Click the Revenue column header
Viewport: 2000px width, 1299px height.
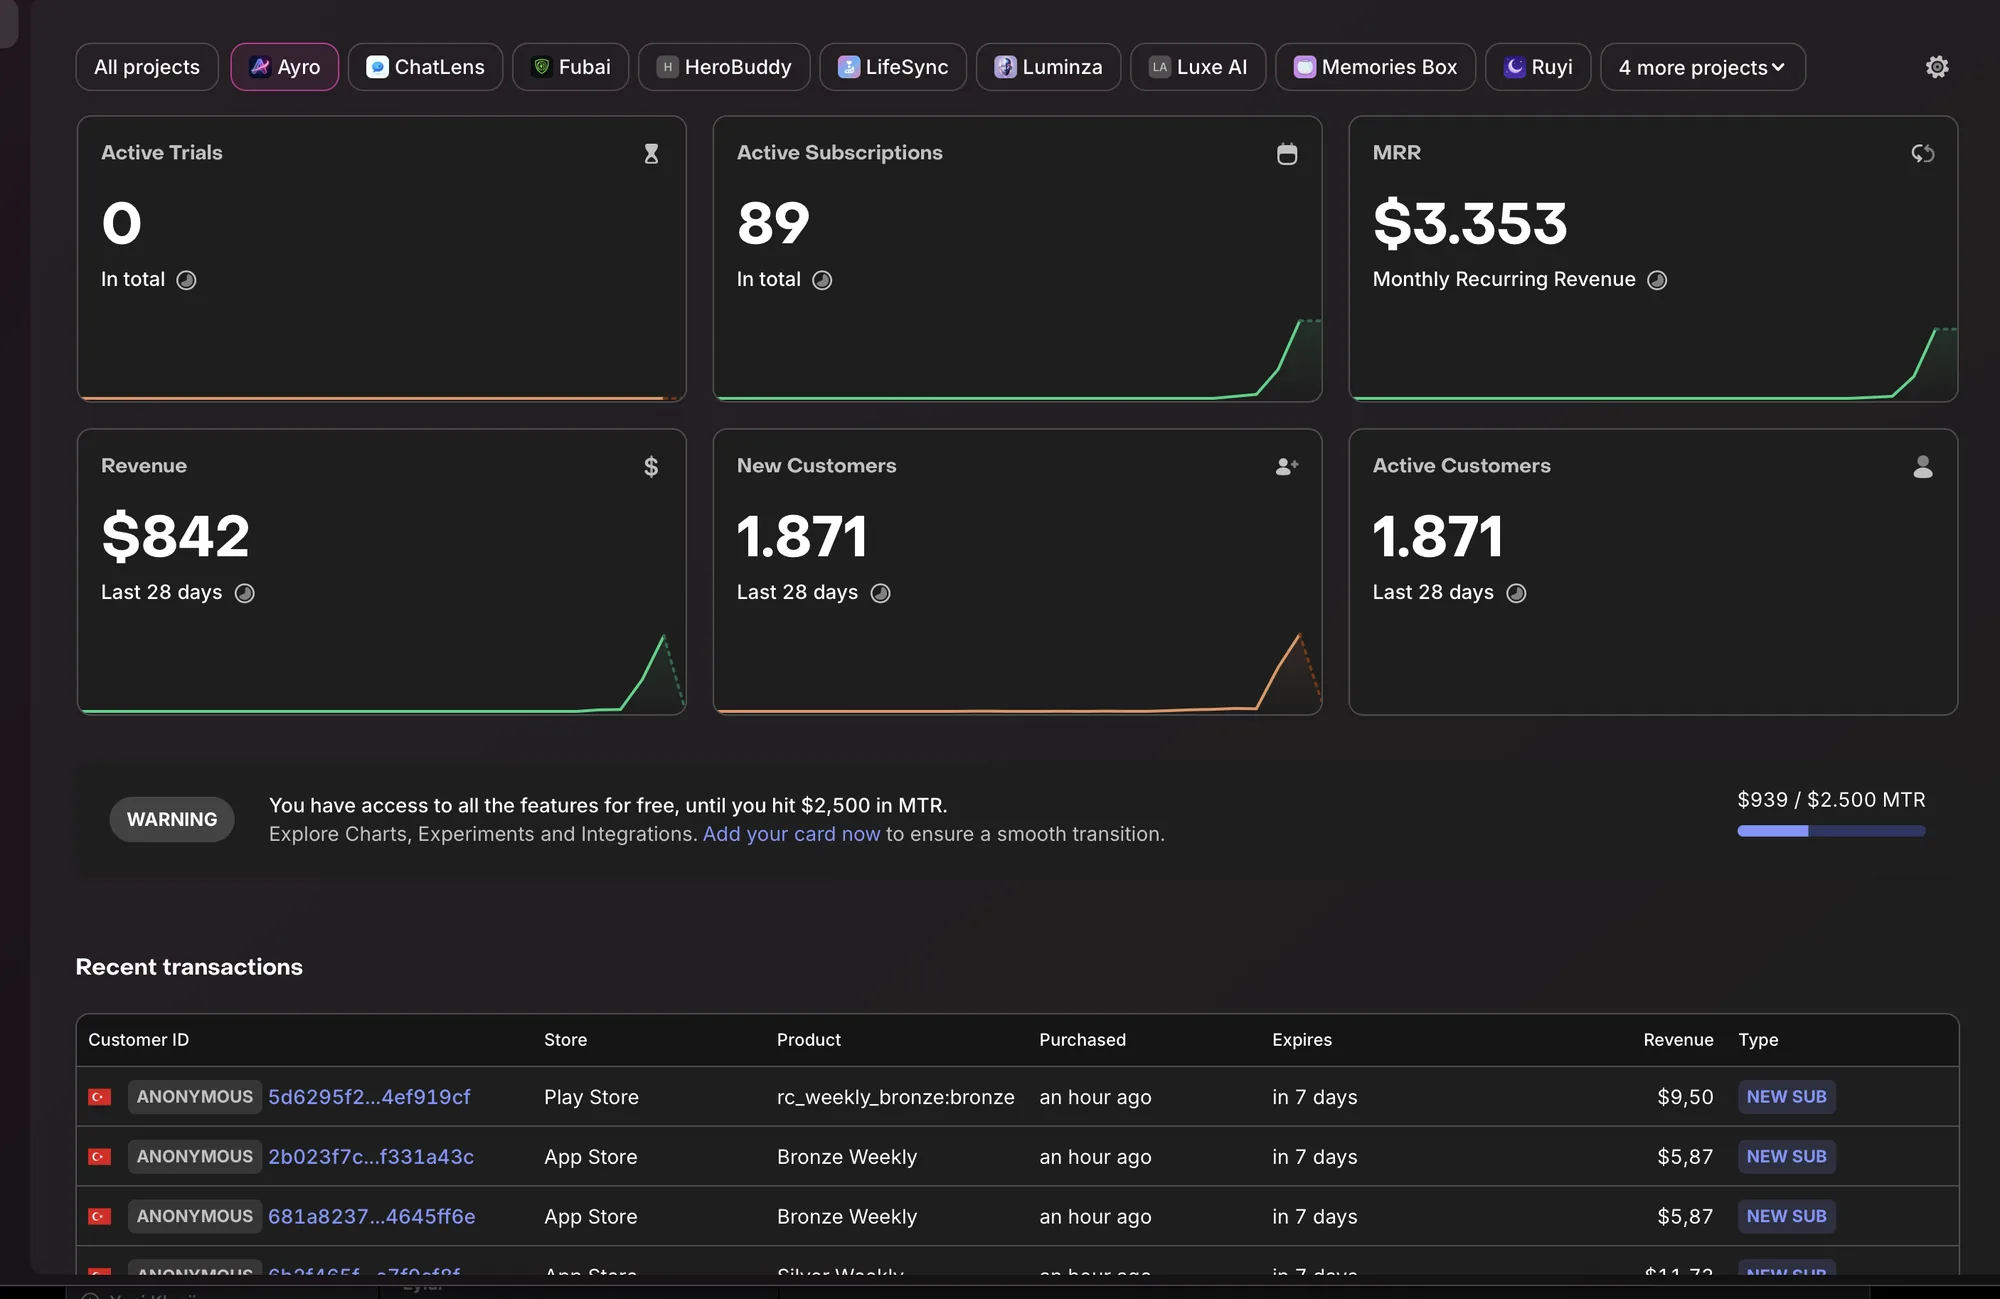[x=1678, y=1040]
